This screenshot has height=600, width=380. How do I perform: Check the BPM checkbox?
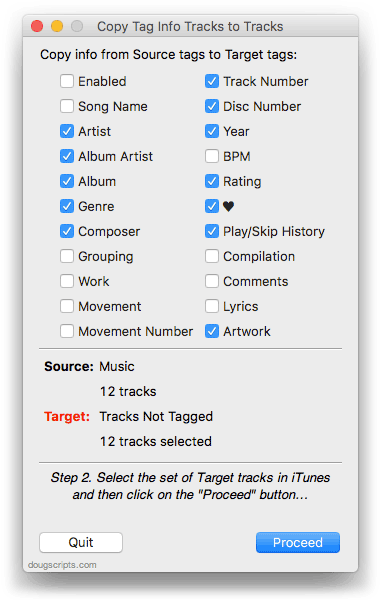[212, 156]
